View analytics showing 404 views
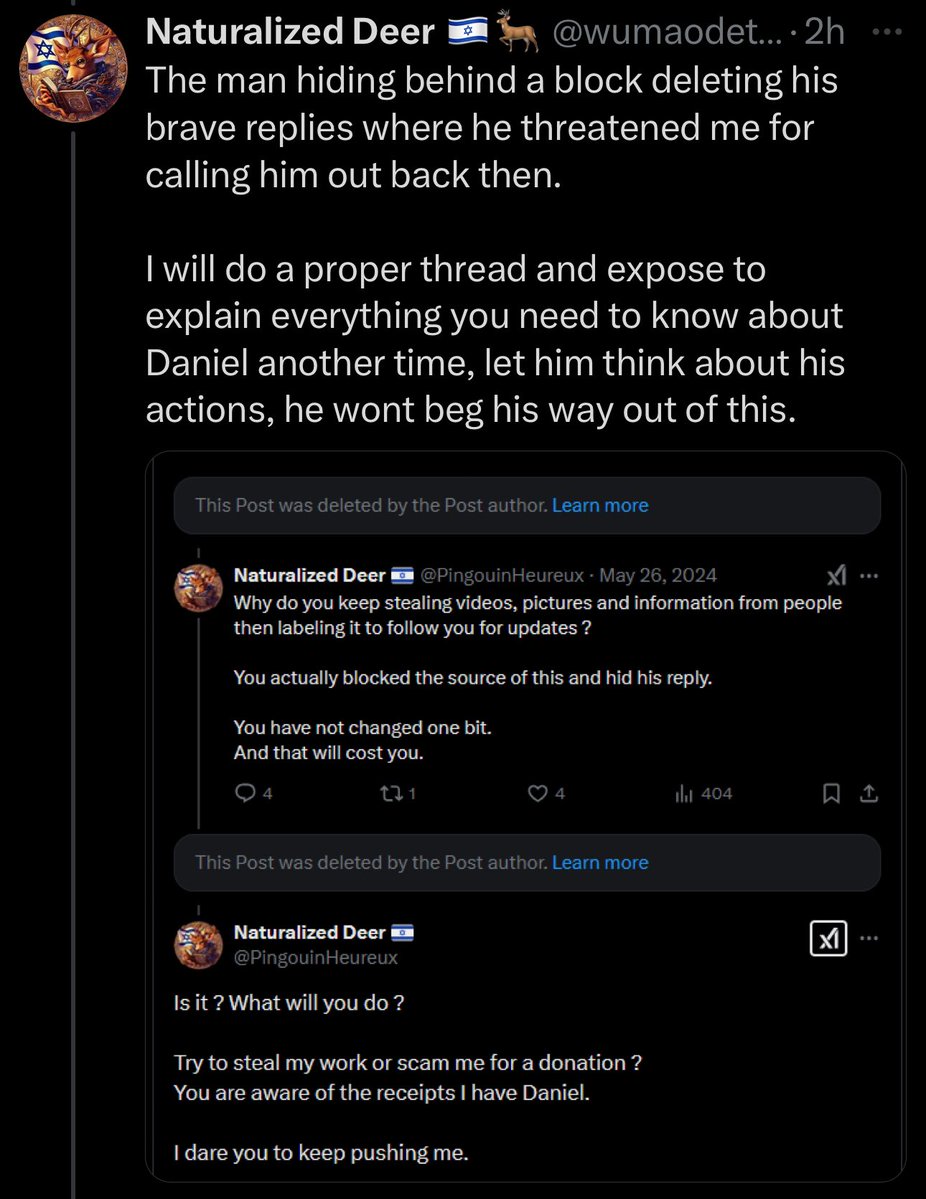 [x=685, y=793]
